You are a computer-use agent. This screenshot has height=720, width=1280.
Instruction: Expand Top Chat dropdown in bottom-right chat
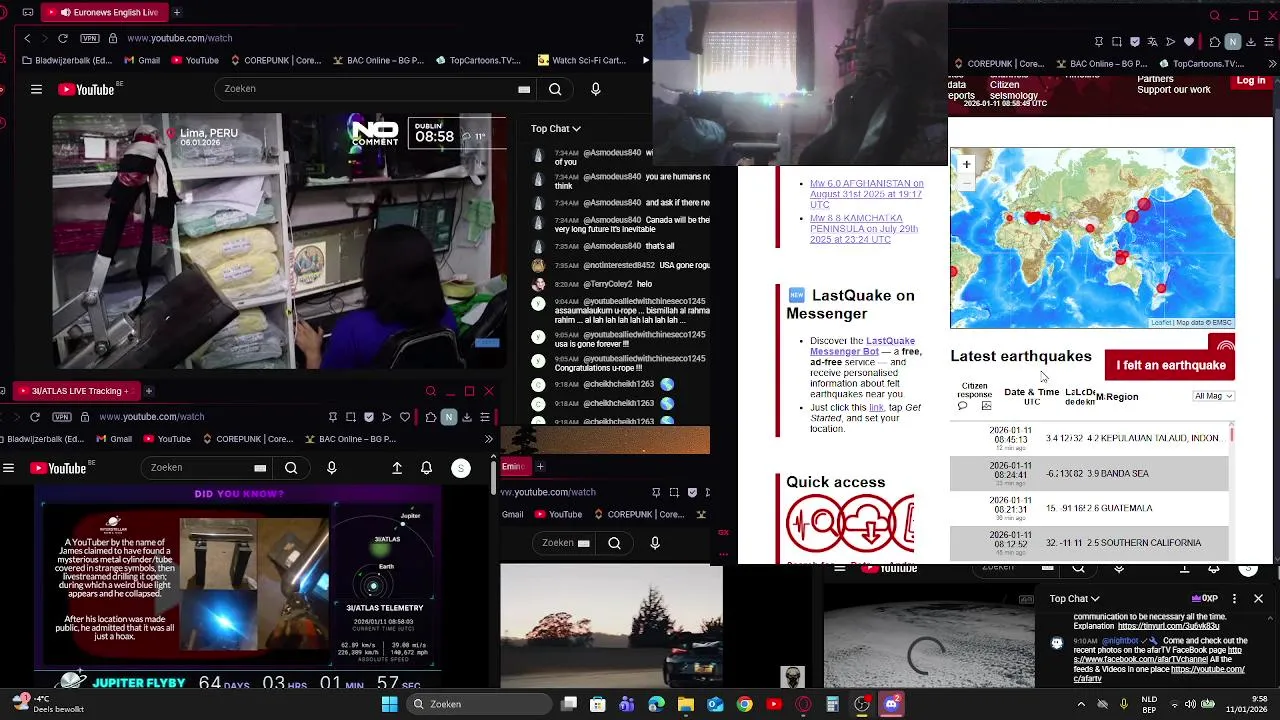pos(1075,599)
